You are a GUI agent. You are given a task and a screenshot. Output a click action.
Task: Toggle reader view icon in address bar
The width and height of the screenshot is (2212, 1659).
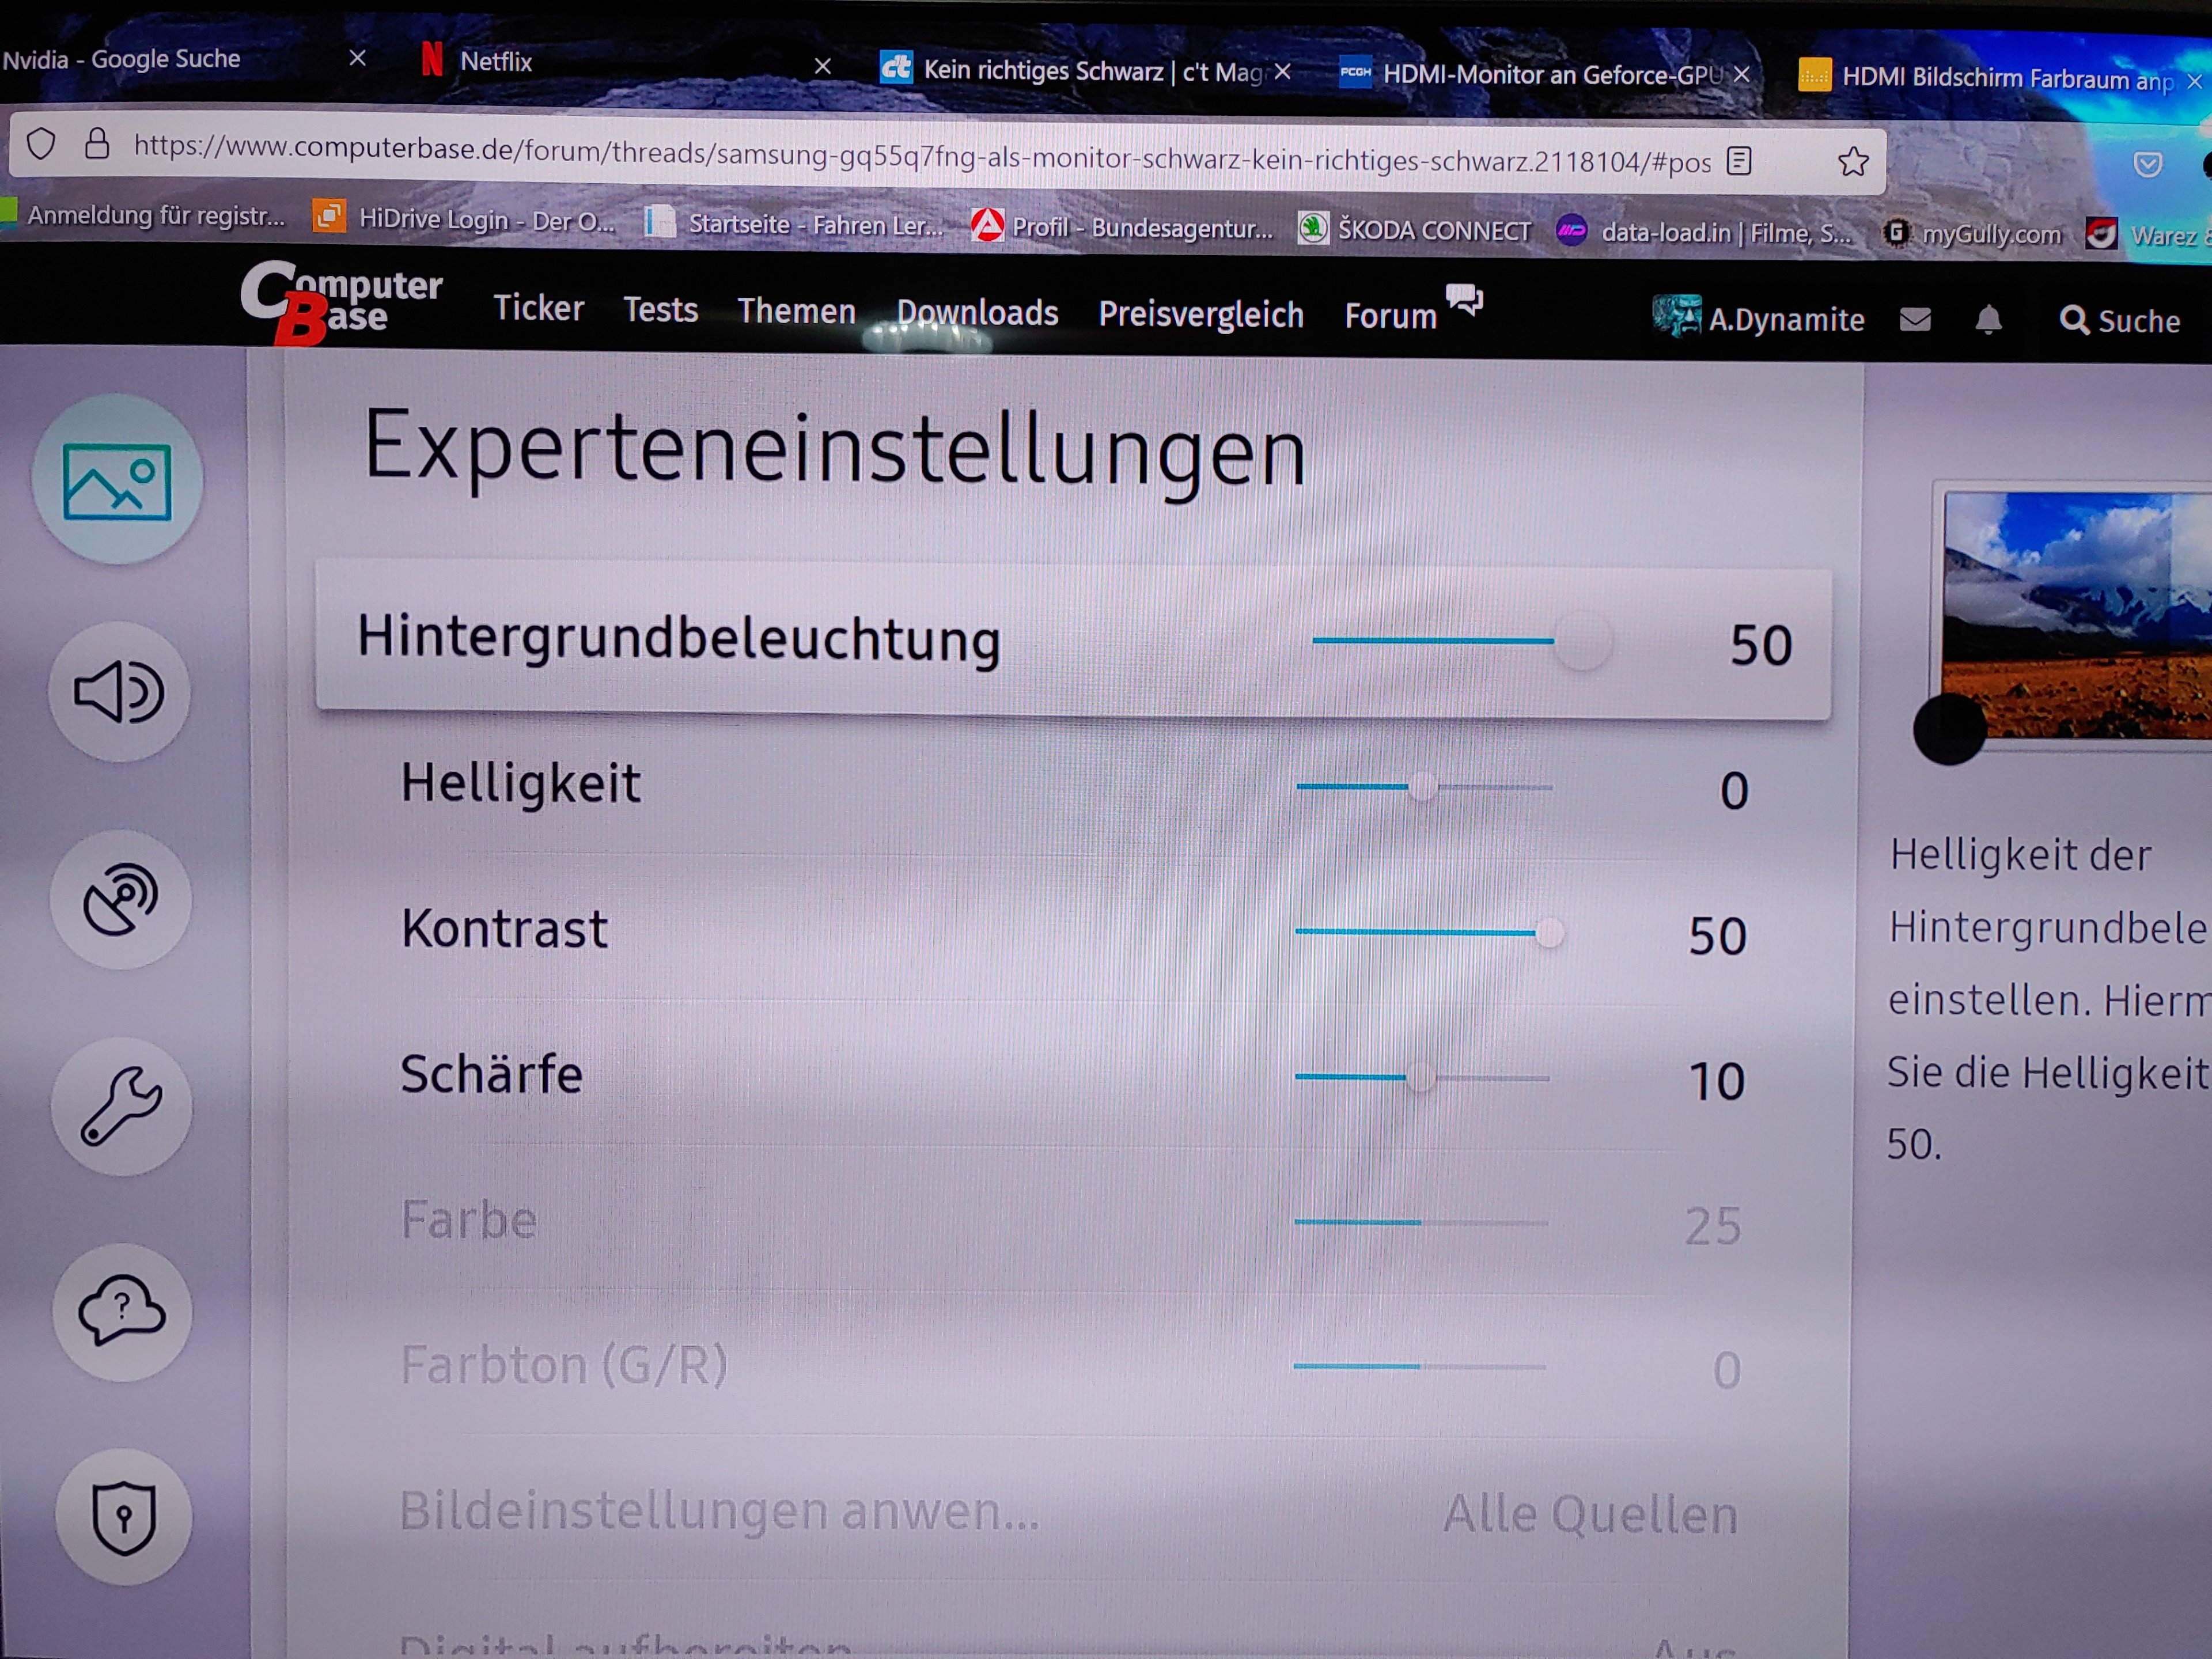pos(1739,160)
